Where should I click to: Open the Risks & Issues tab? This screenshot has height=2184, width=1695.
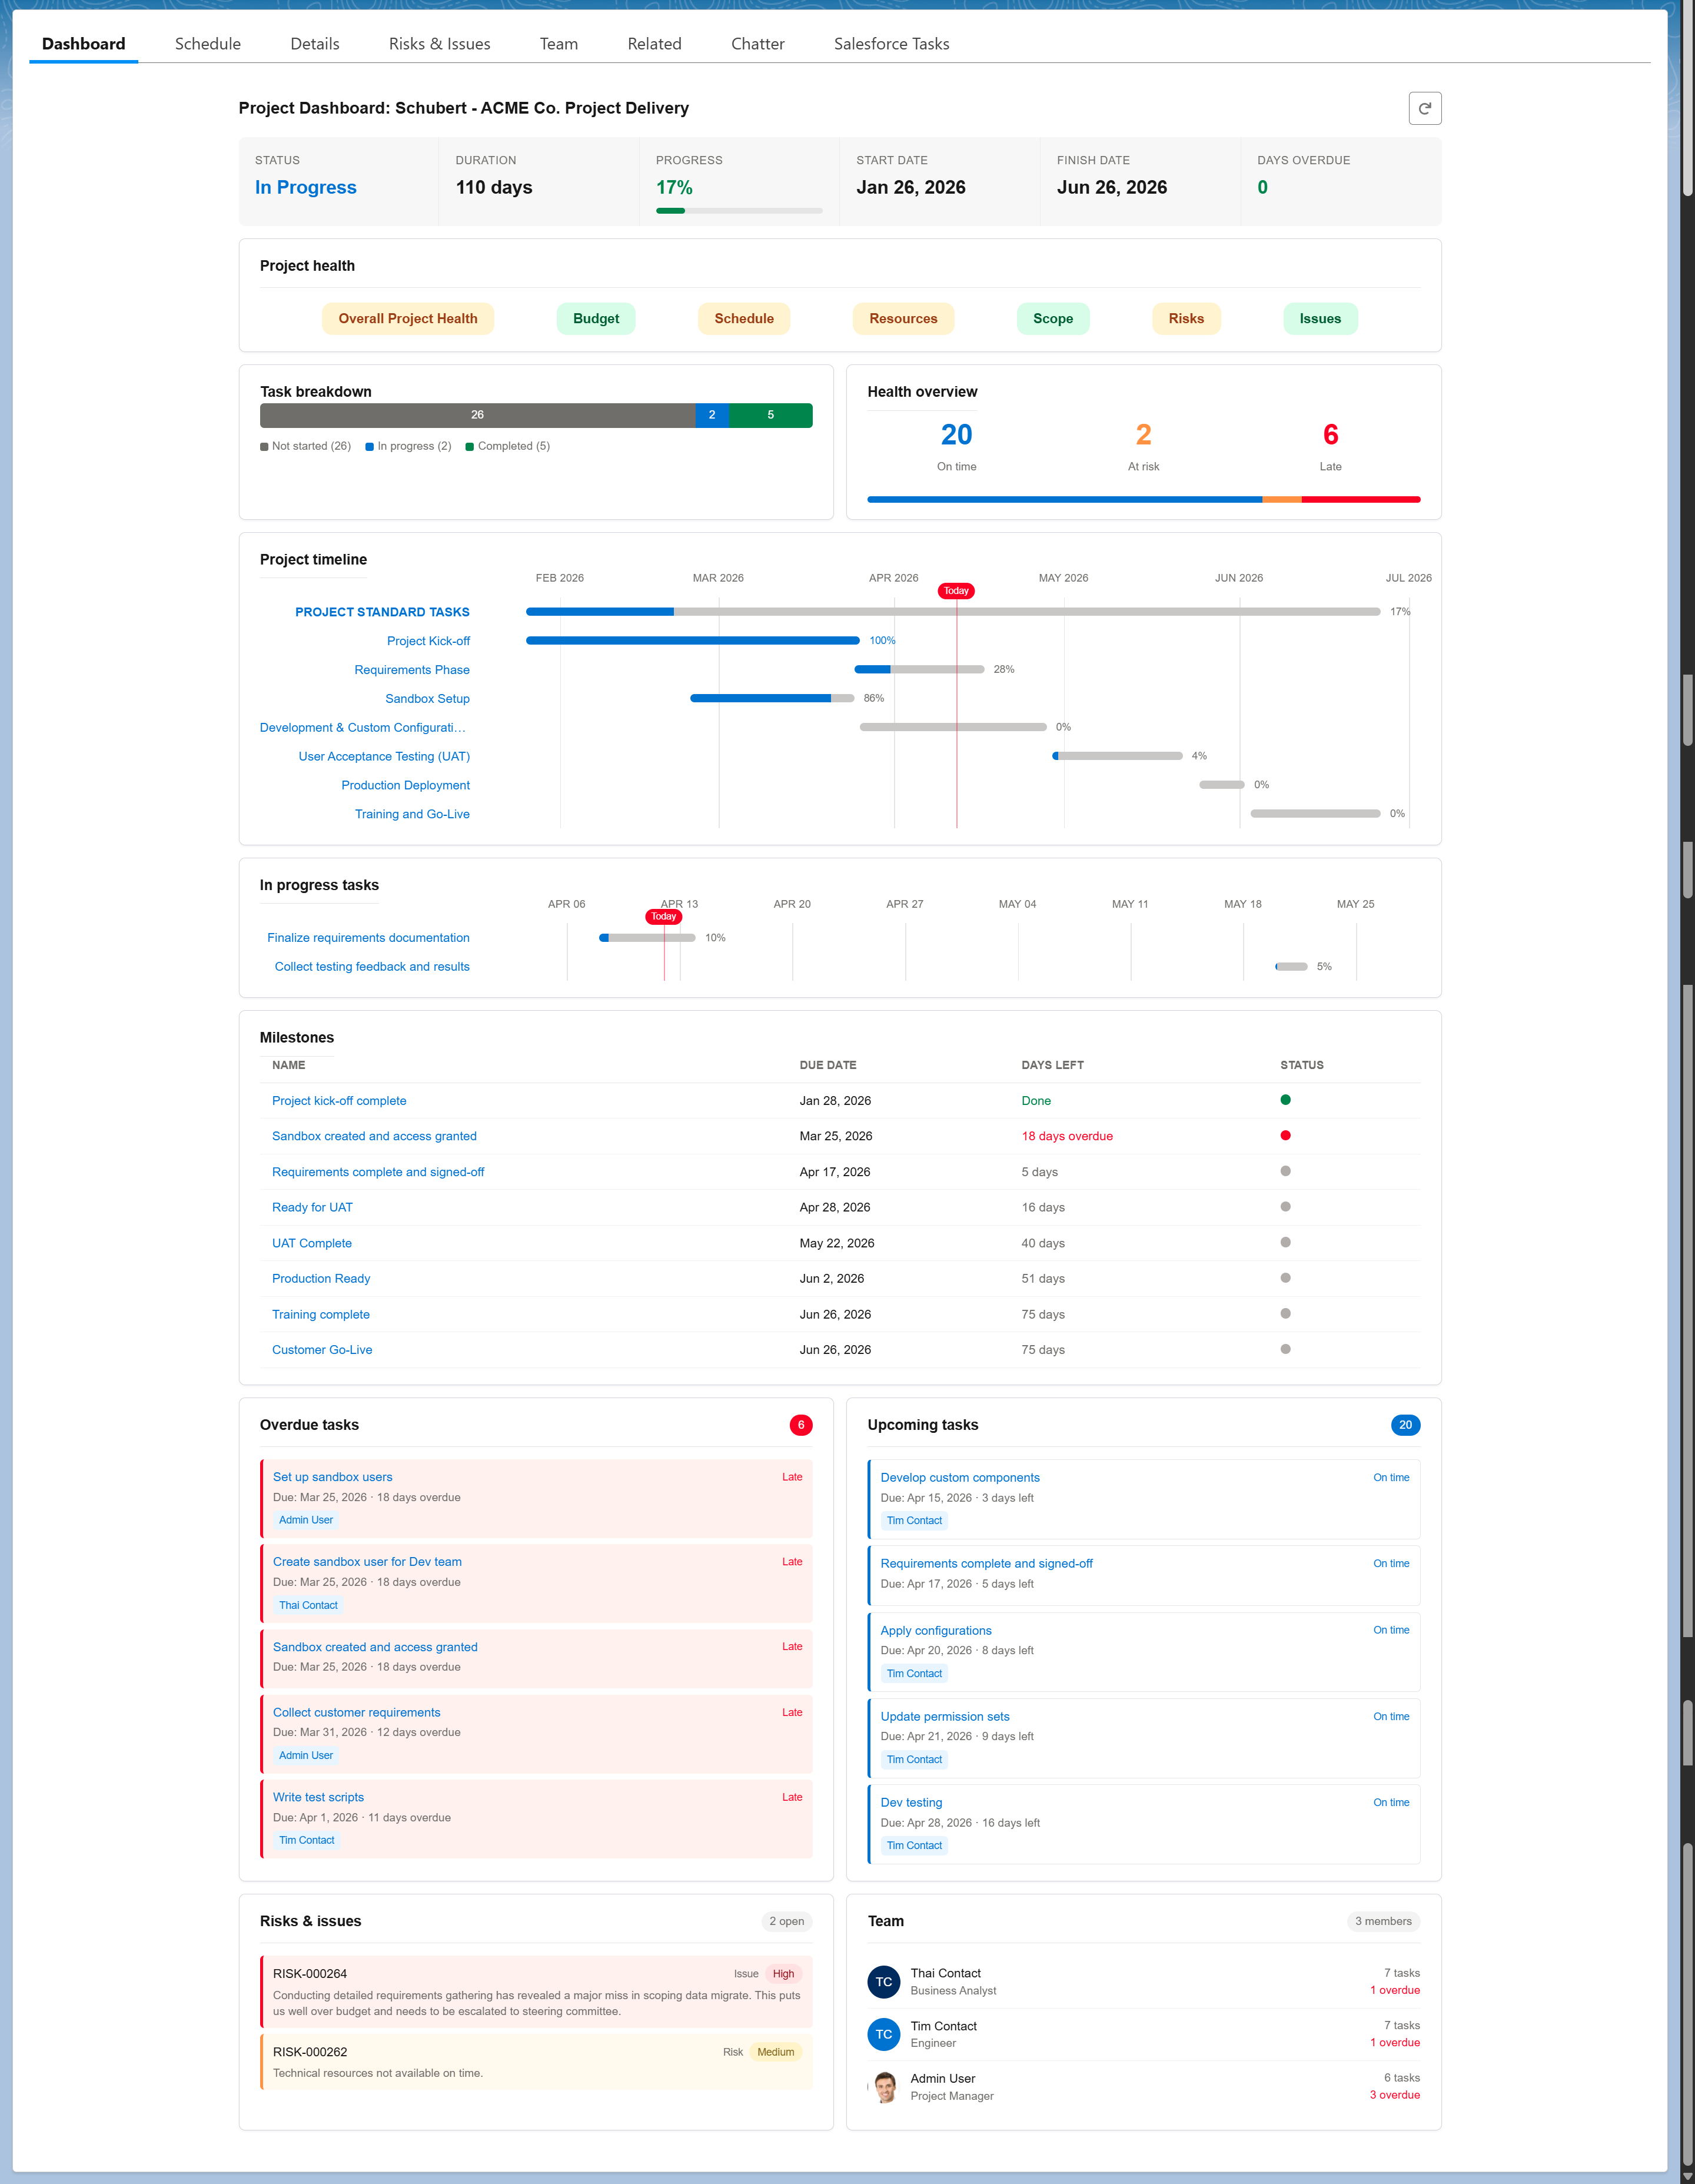coord(440,44)
